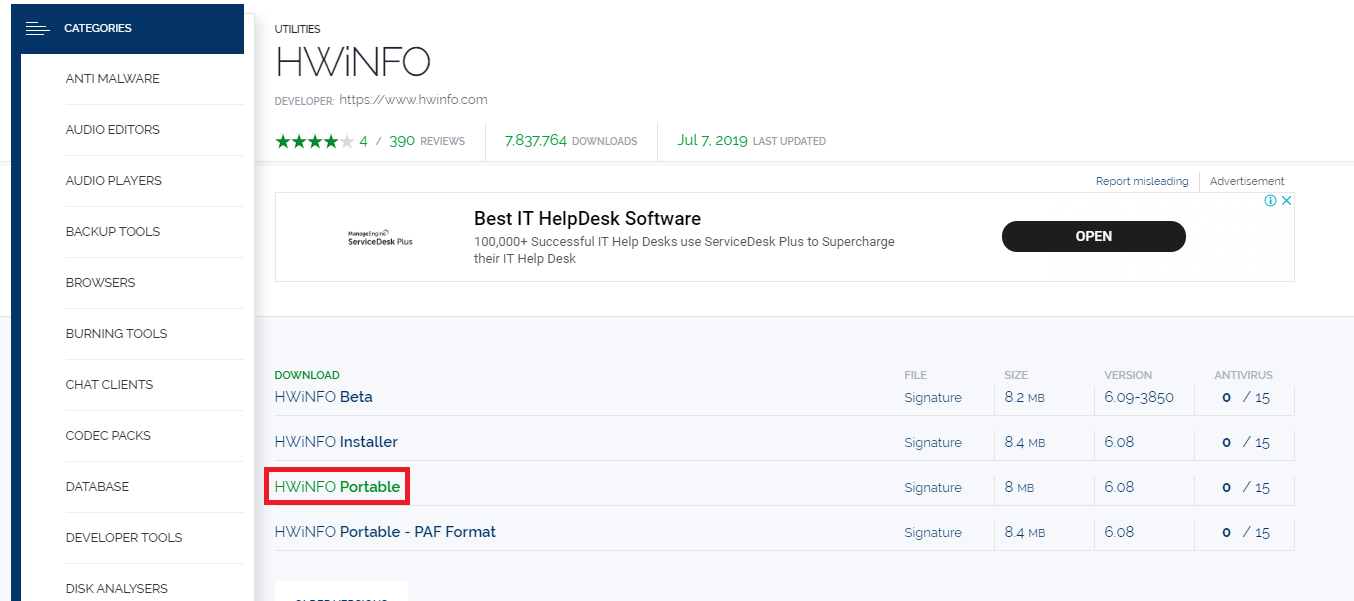
Task: Click the ad description about ServiceDesk Plus
Action: 684,250
